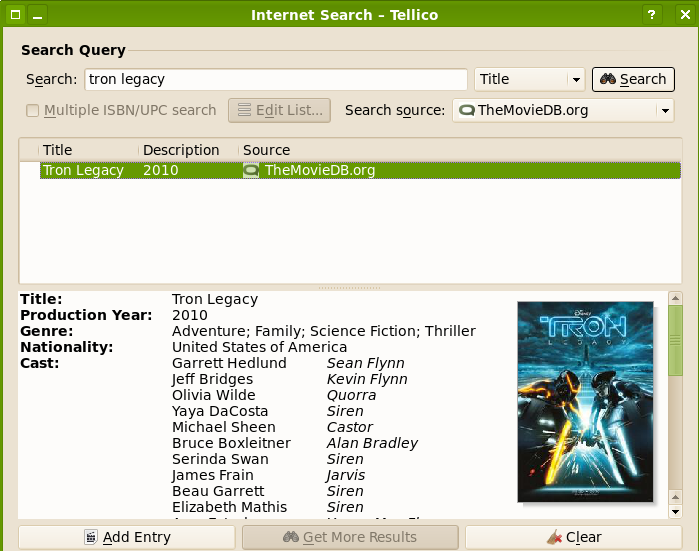Open the Search source dropdown
699x551 pixels.
pyautogui.click(x=563, y=110)
